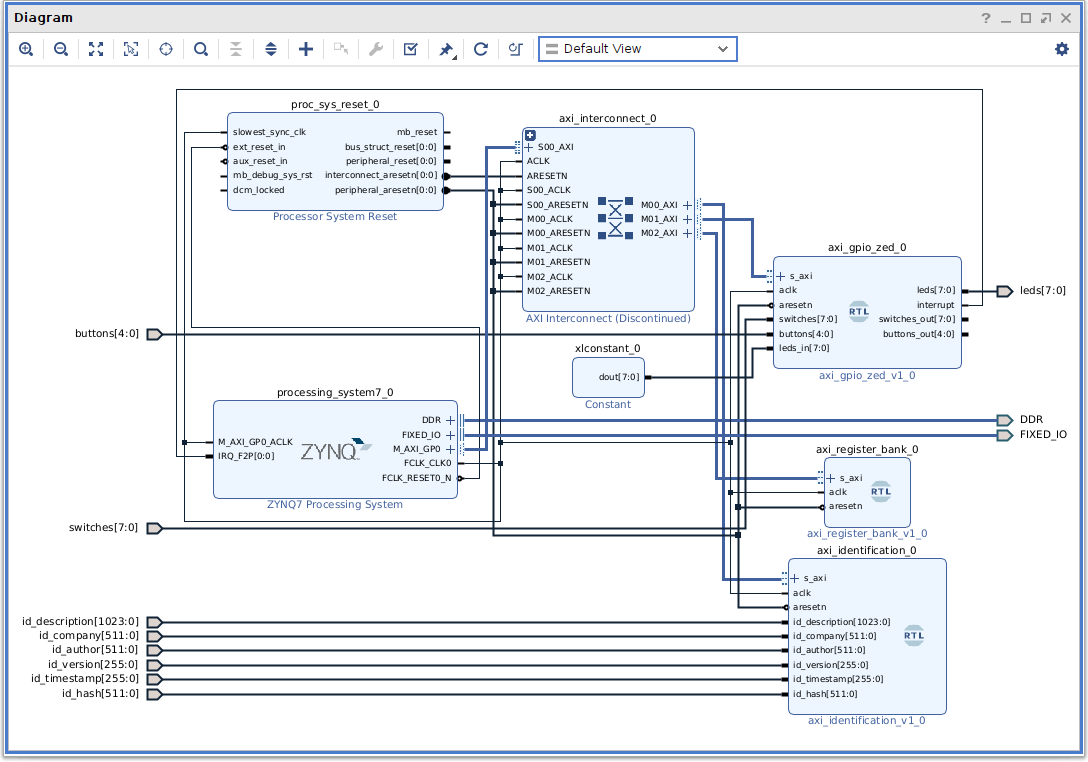Click the pin icon in the toolbar
This screenshot has height=762, width=1088.
446,49
